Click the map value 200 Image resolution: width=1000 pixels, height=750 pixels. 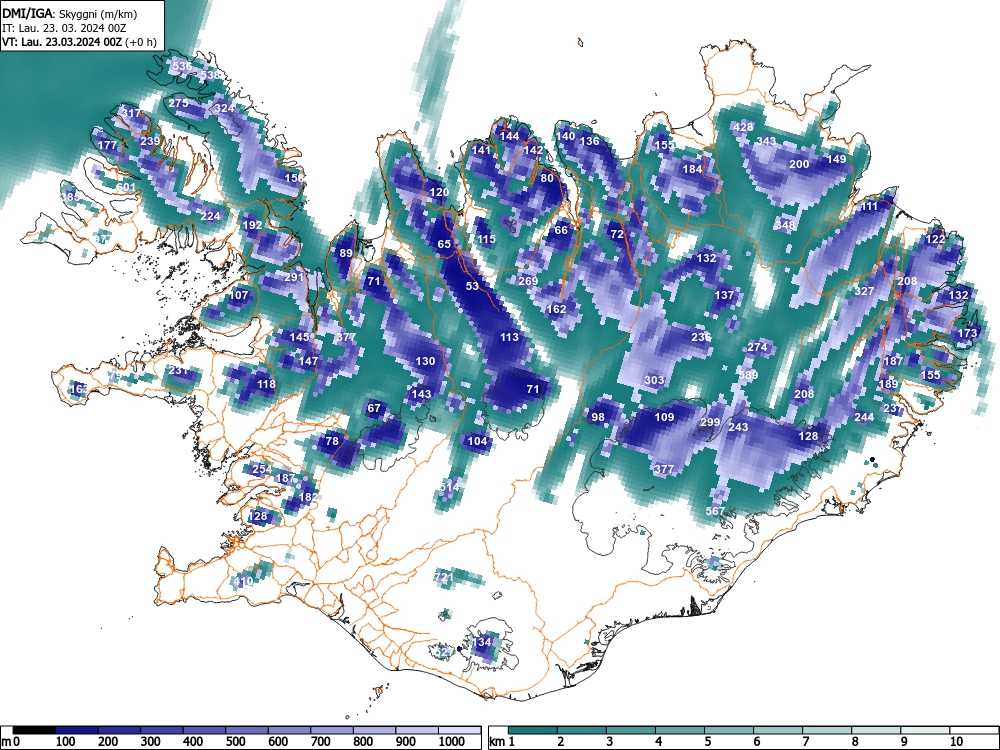[799, 165]
